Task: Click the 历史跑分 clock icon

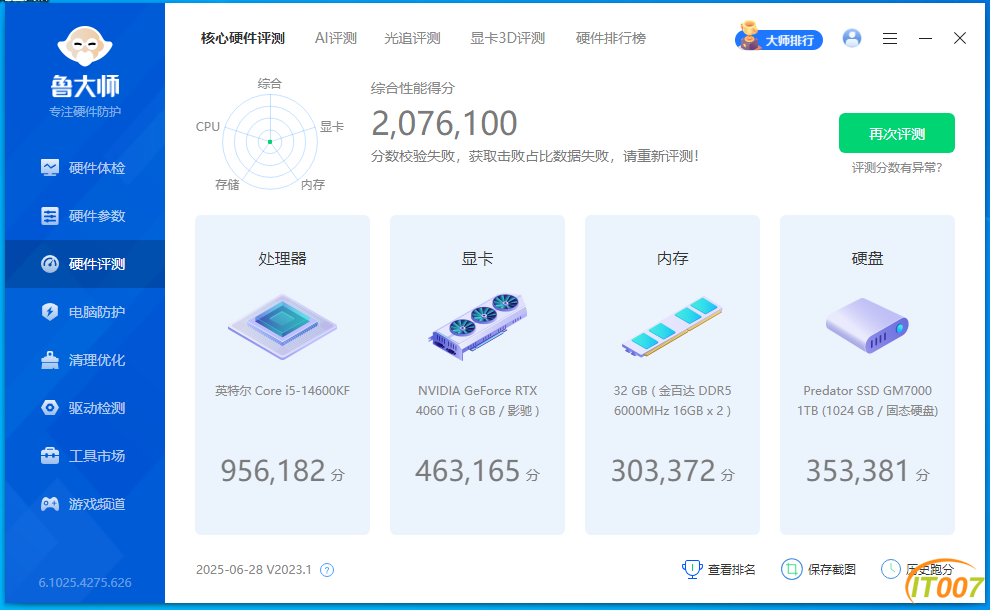Action: (x=890, y=568)
